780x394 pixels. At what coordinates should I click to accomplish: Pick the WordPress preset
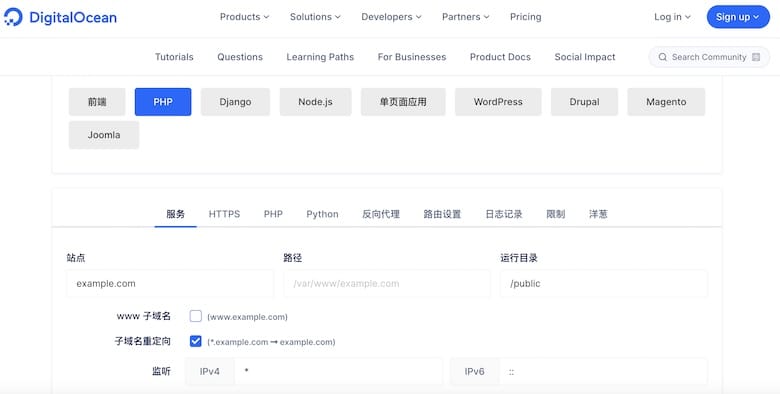tap(498, 102)
